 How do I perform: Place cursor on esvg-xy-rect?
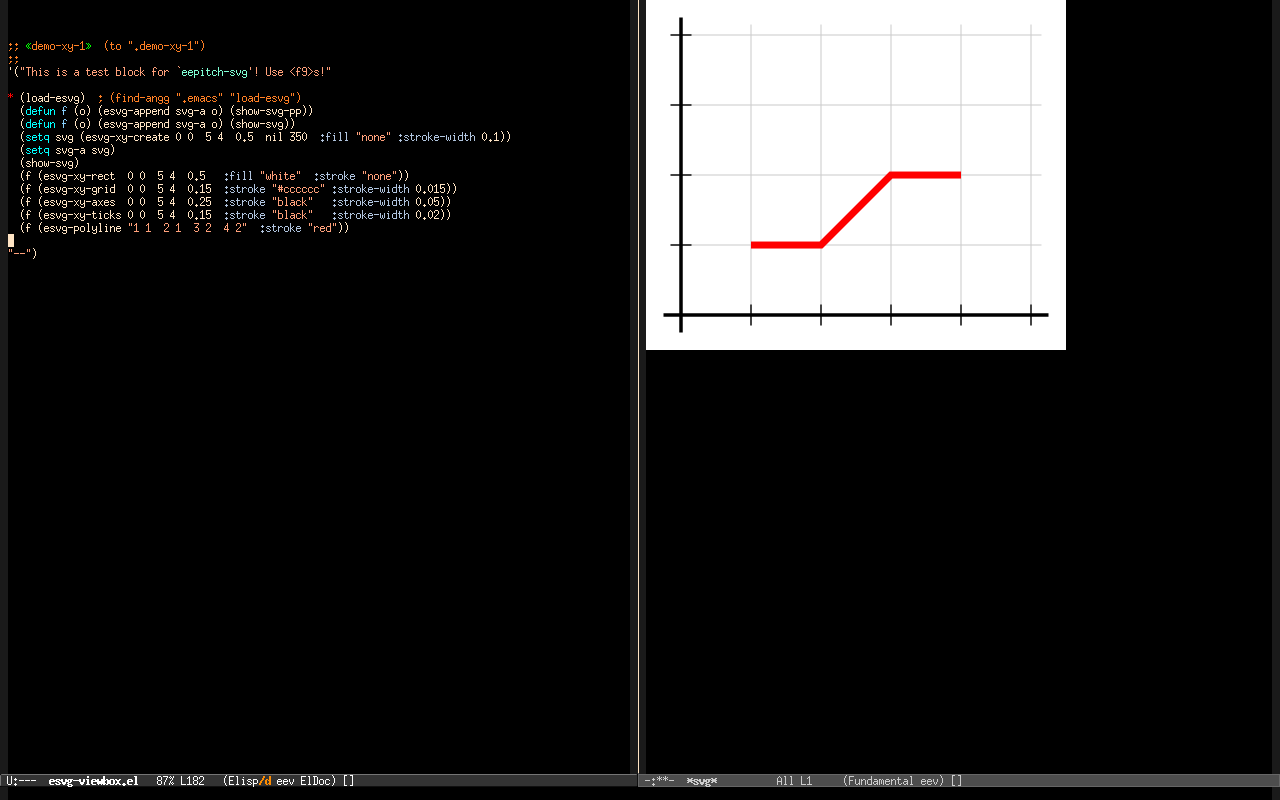(77, 176)
